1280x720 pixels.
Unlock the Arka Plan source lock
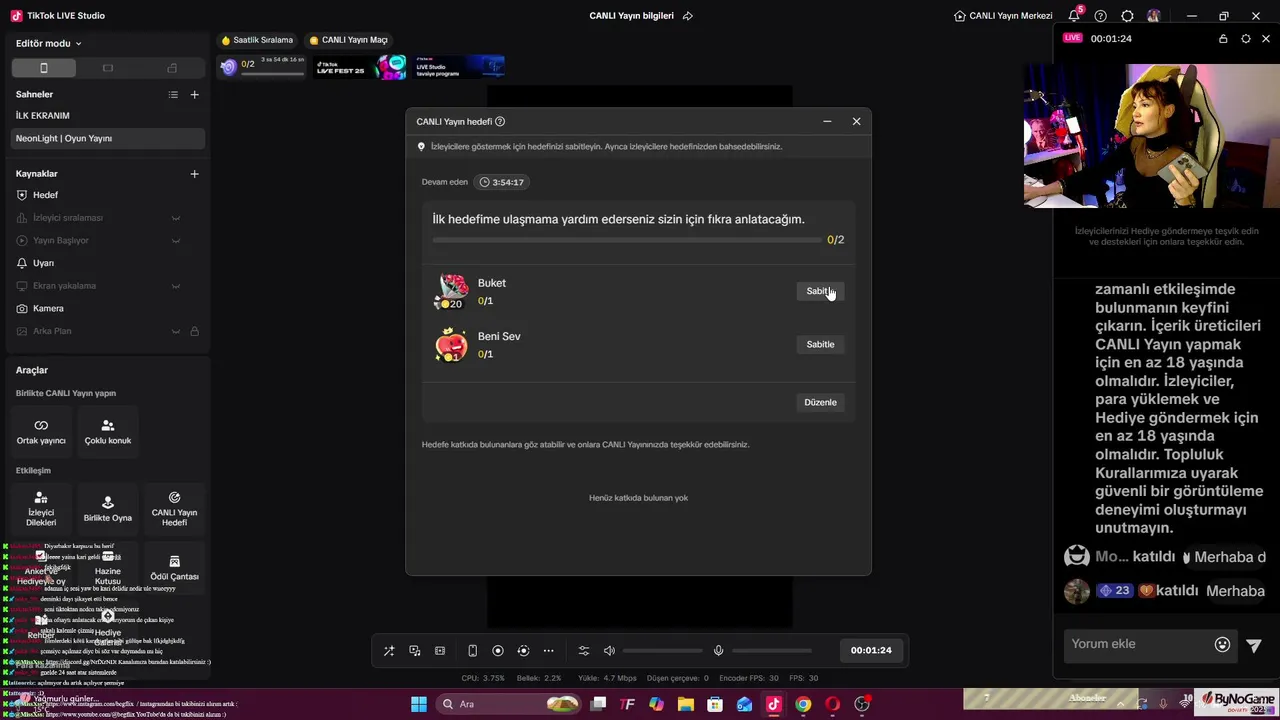tap(194, 331)
